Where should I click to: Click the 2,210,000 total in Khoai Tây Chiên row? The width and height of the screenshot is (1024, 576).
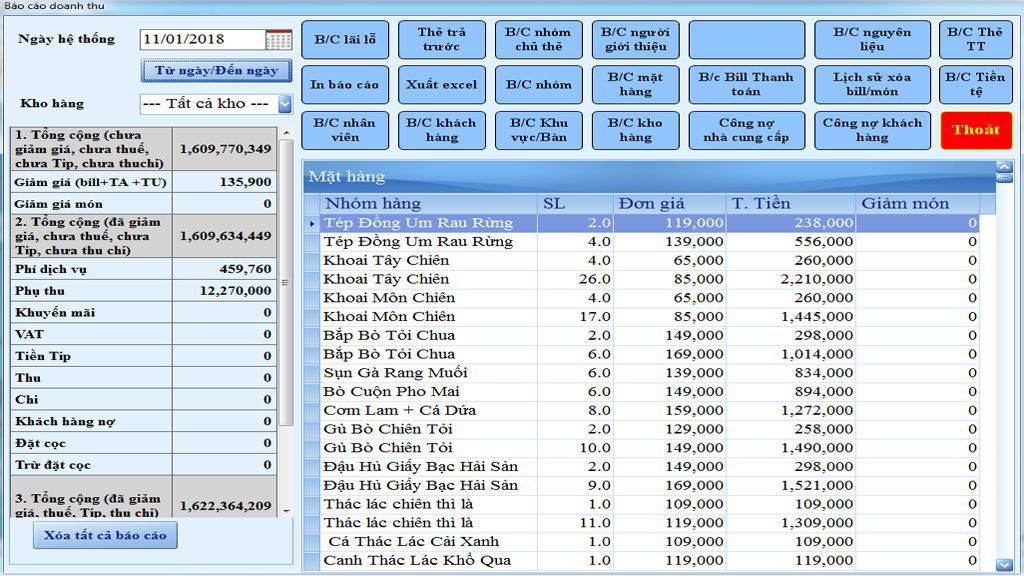pos(816,280)
